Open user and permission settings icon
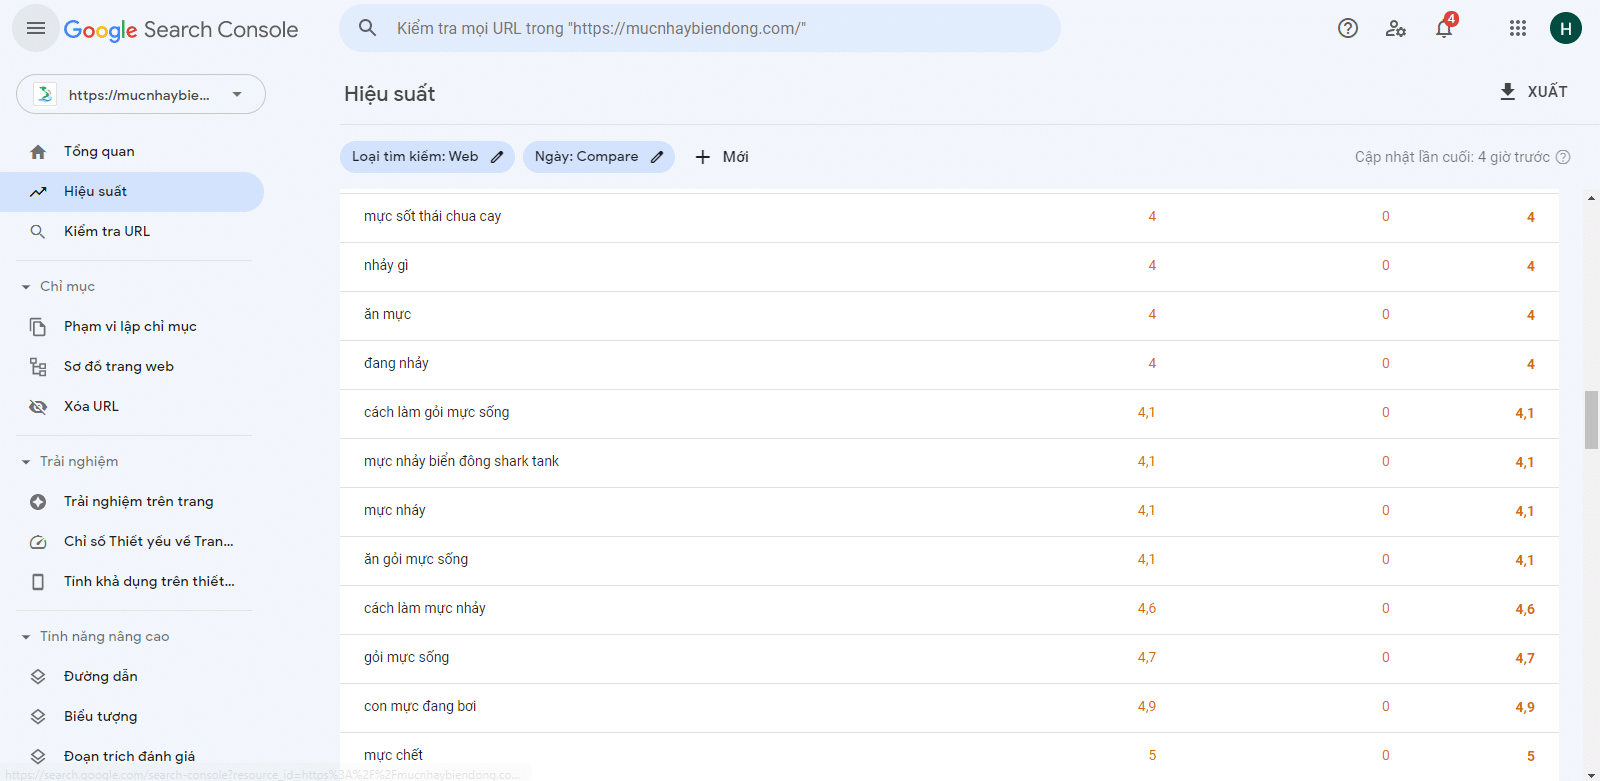The image size is (1600, 781). coord(1396,28)
